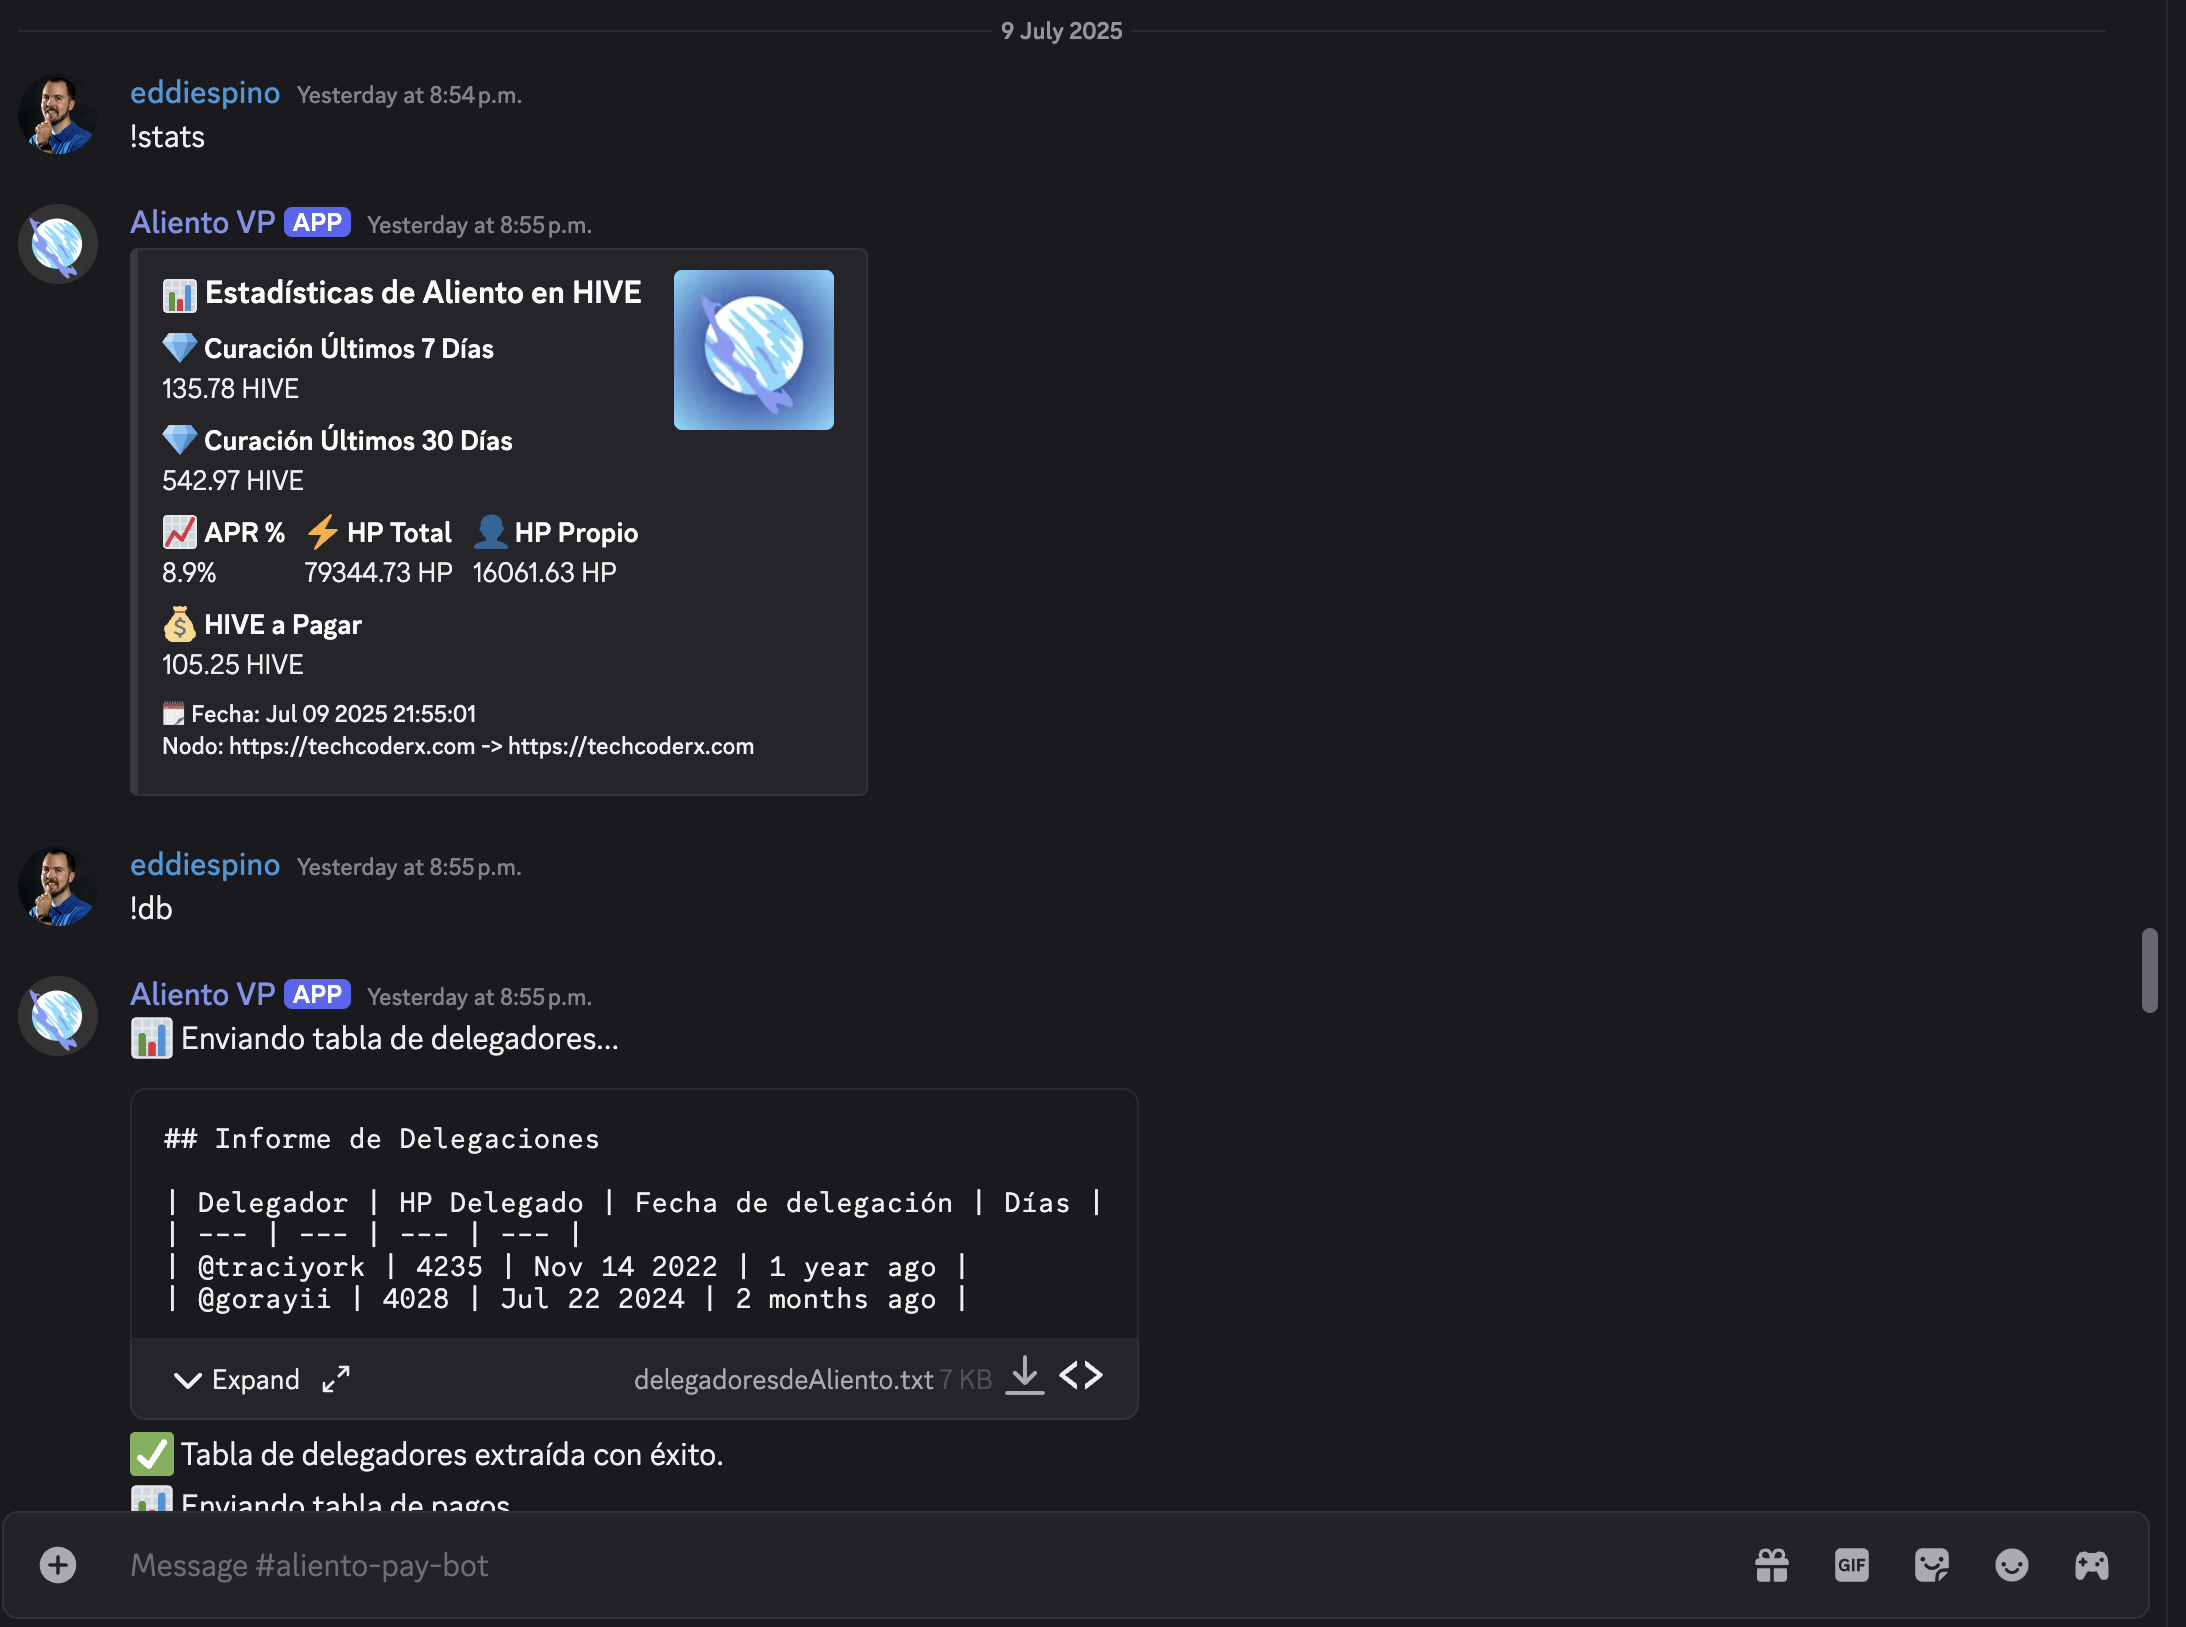
Task: Click Aliento VP avatar on stats embed message
Action: click(x=58, y=244)
